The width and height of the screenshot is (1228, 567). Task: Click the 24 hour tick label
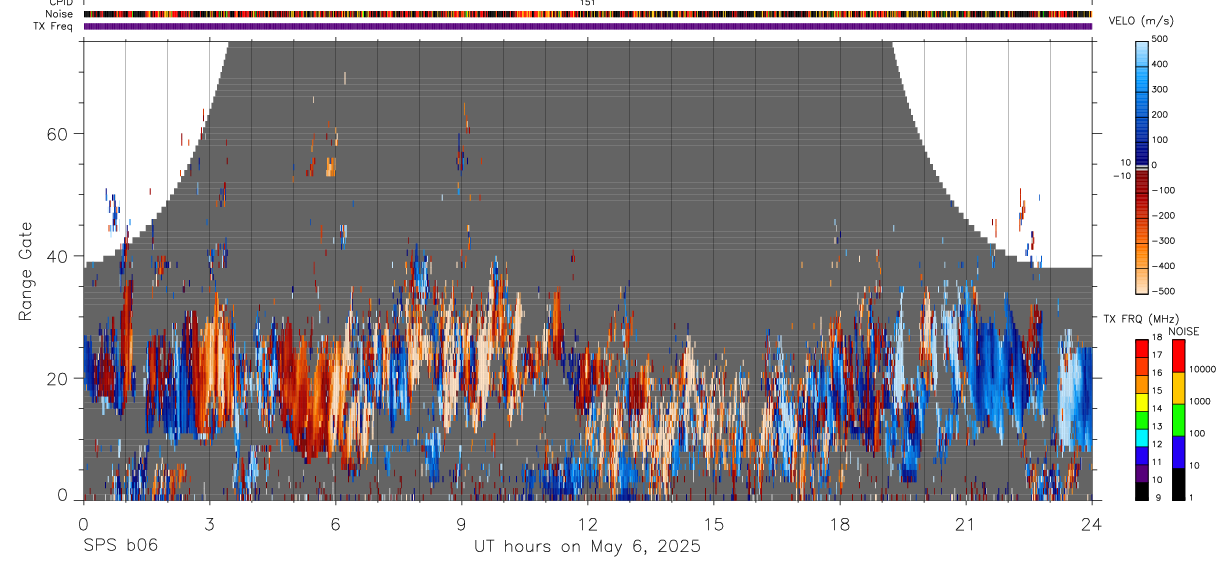pos(1091,523)
